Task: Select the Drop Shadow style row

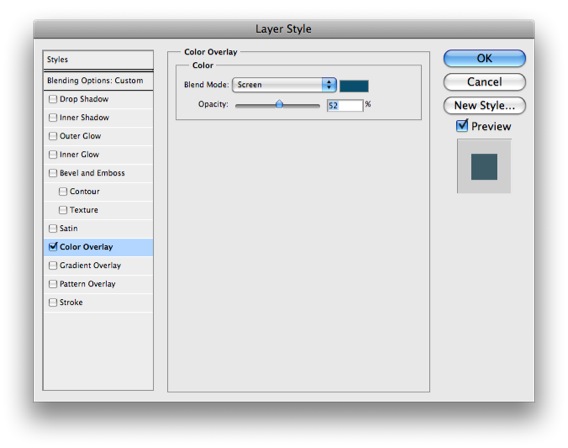Action: pos(98,99)
